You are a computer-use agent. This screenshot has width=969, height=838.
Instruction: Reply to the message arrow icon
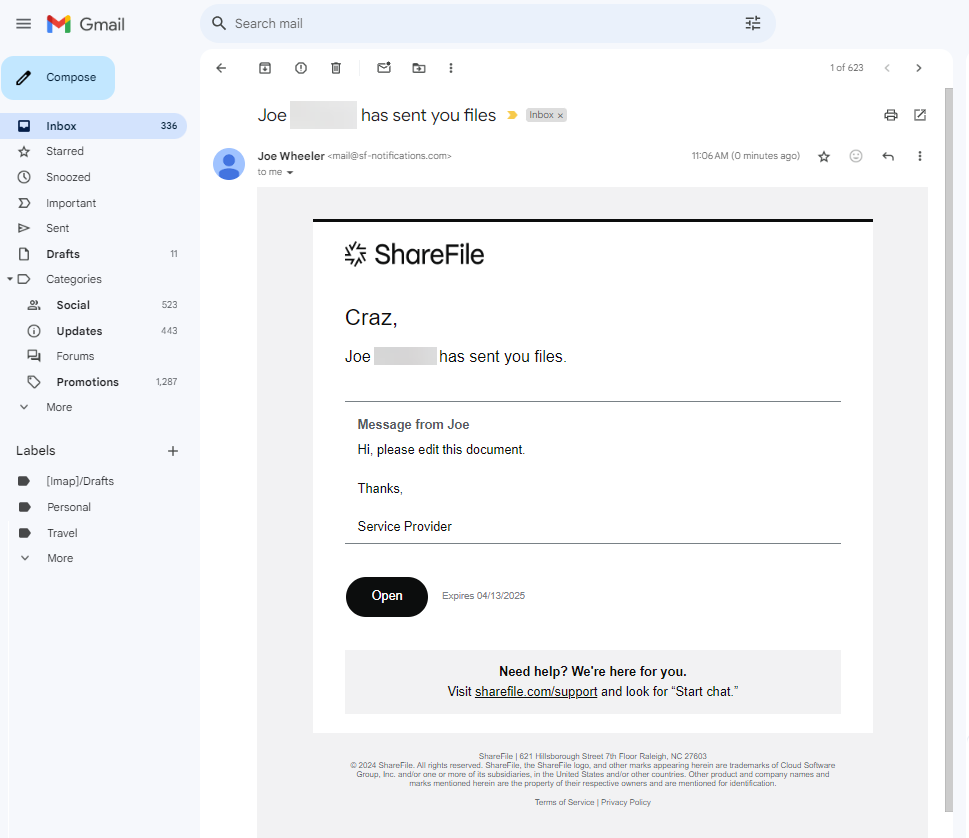pyautogui.click(x=888, y=156)
